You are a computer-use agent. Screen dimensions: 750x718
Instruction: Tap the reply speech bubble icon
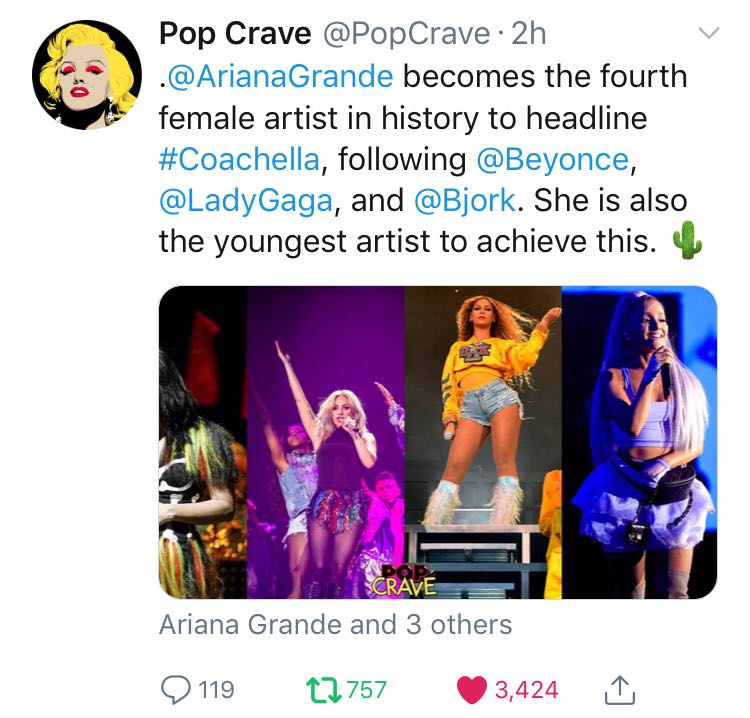(176, 689)
